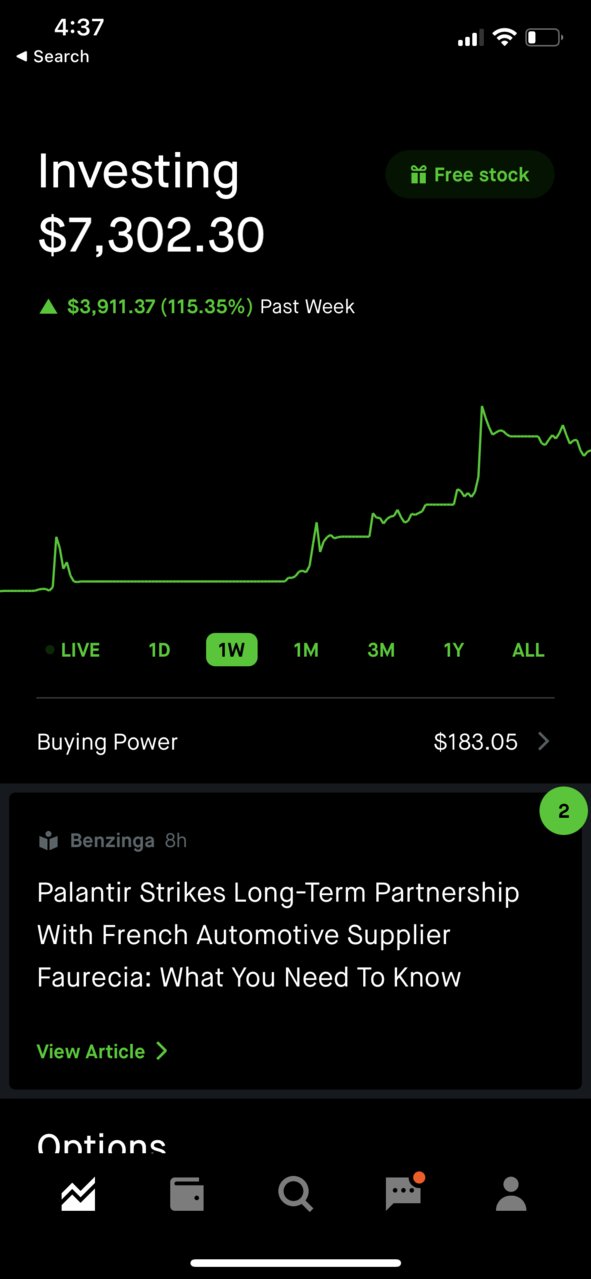Switch chart to LIVE range
Image resolution: width=591 pixels, height=1279 pixels.
[x=72, y=650]
